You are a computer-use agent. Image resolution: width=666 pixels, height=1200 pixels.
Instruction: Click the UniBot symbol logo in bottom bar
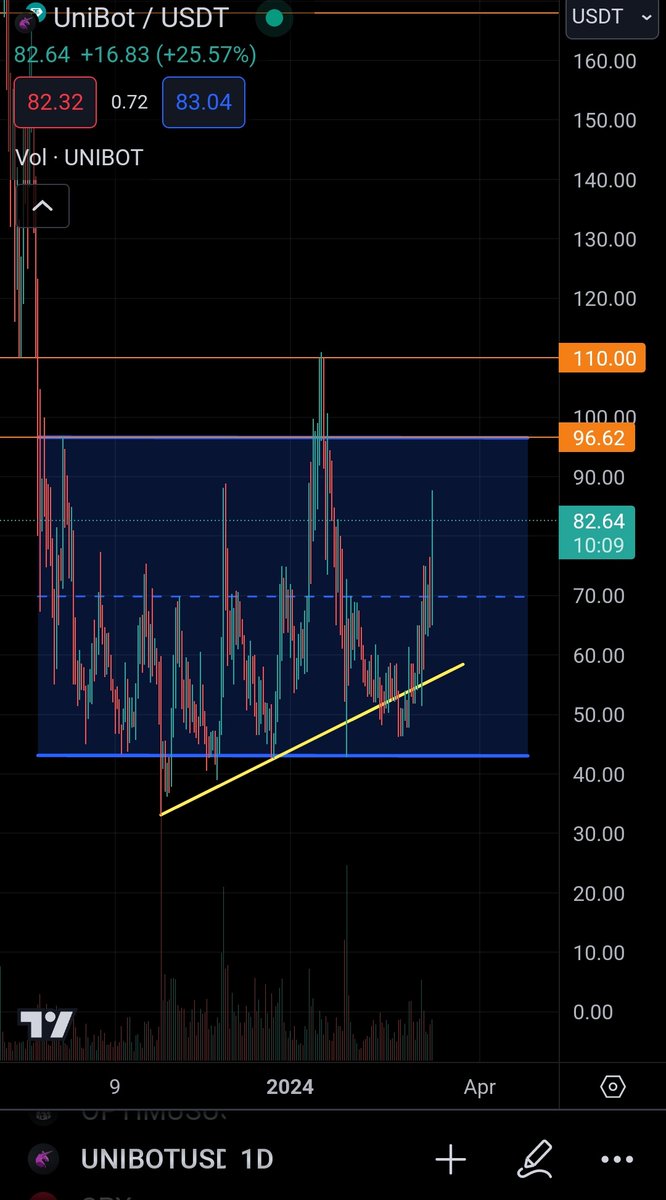pos(43,1160)
